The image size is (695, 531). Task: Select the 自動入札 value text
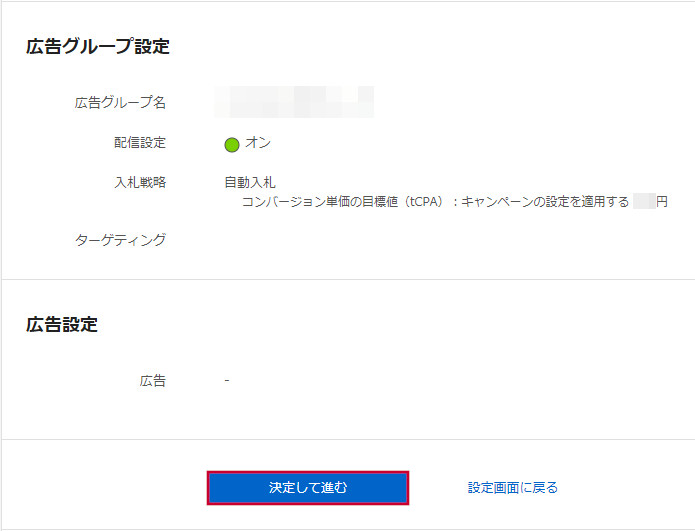tap(250, 183)
